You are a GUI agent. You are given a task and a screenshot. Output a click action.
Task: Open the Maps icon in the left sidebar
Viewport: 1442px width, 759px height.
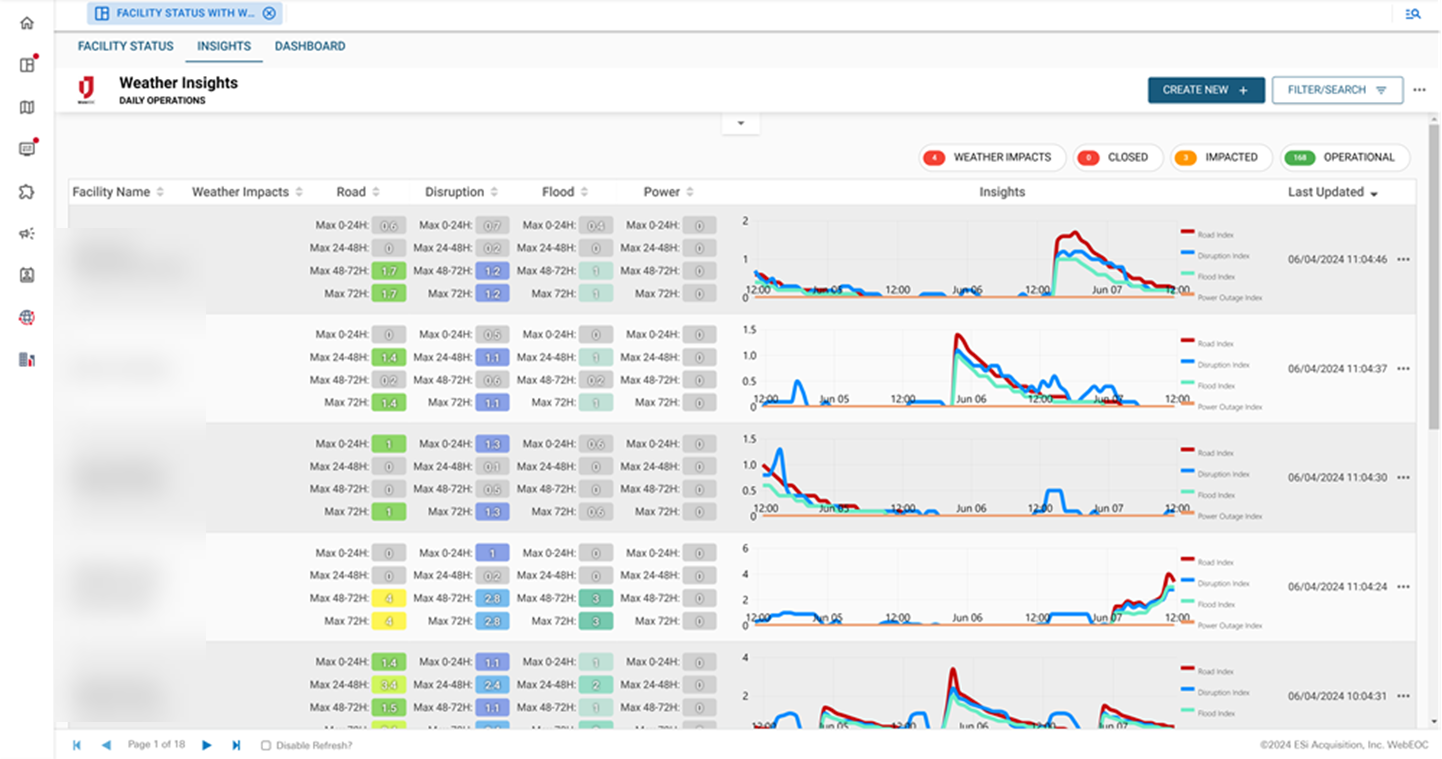[26, 107]
